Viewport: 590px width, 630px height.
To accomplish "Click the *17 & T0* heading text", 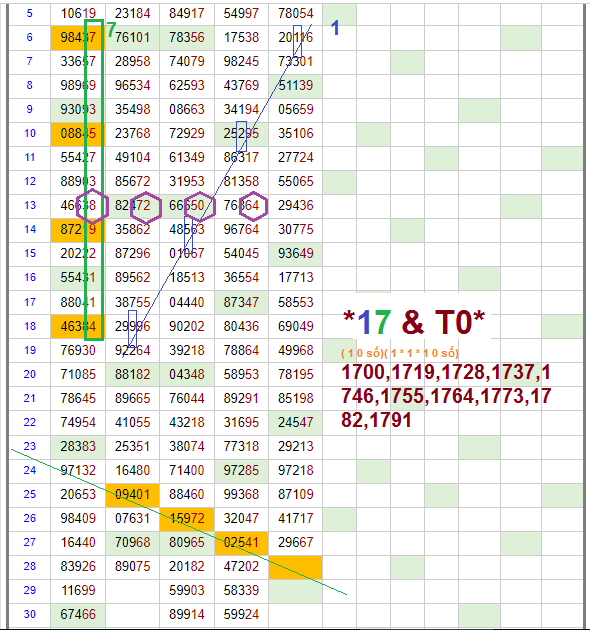I will click(414, 322).
